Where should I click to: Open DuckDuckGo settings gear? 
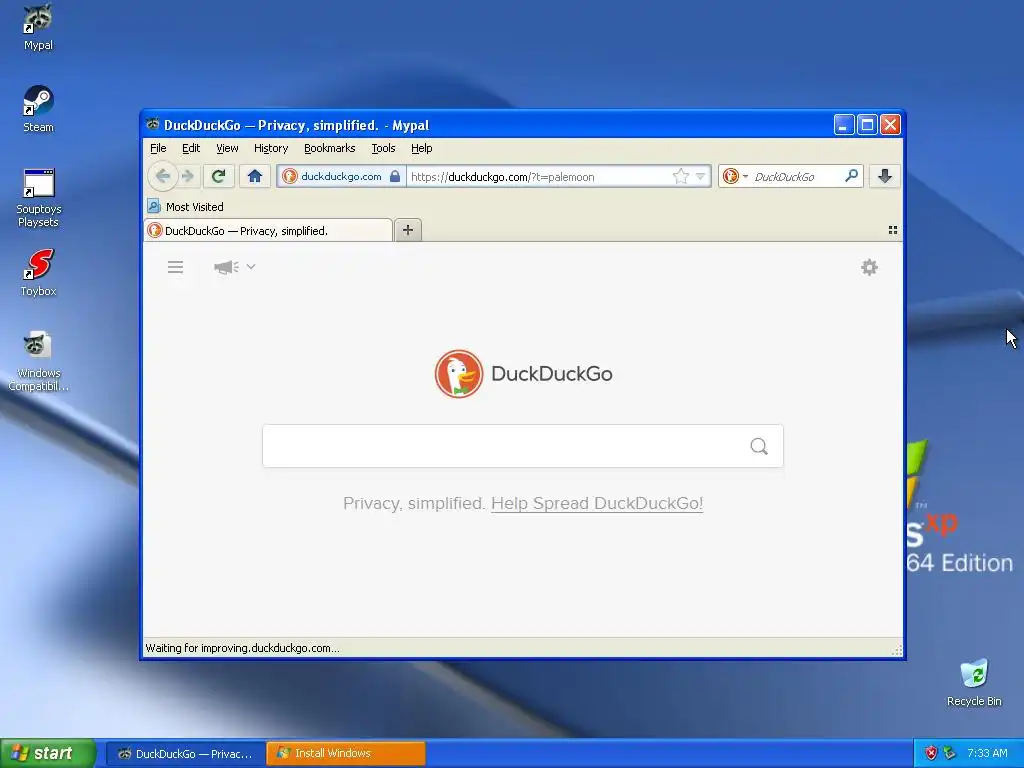click(869, 267)
